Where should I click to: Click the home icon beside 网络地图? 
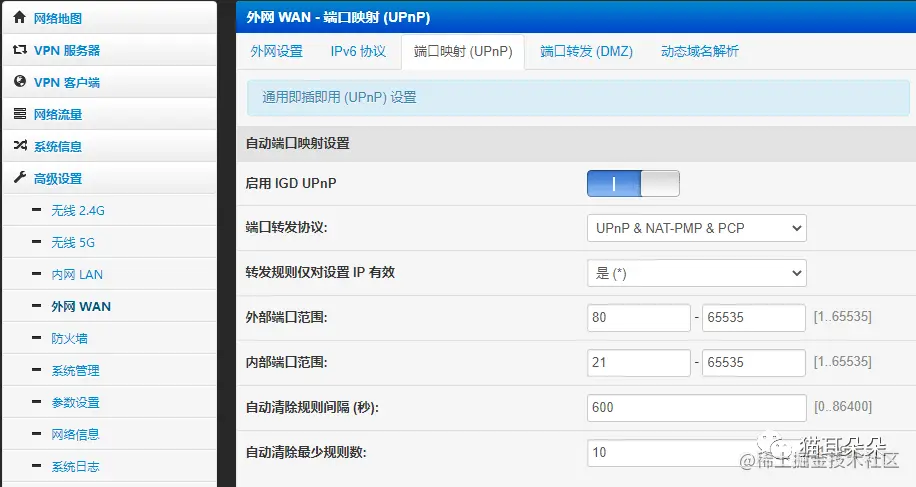point(19,18)
